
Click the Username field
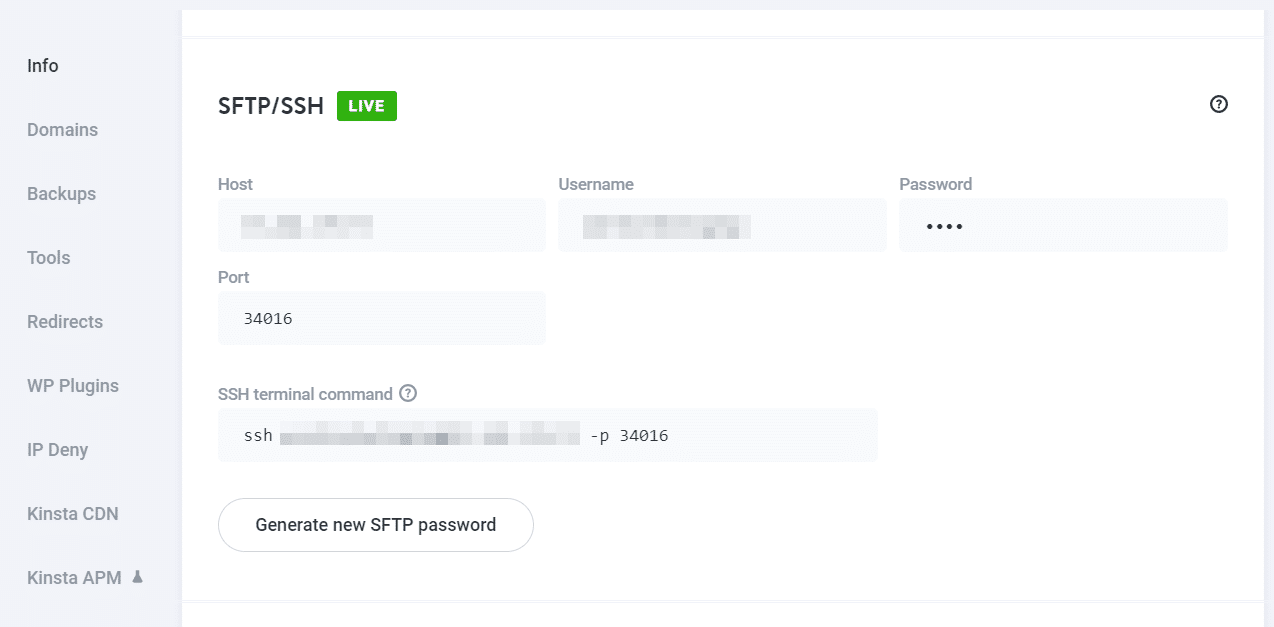tap(722, 225)
